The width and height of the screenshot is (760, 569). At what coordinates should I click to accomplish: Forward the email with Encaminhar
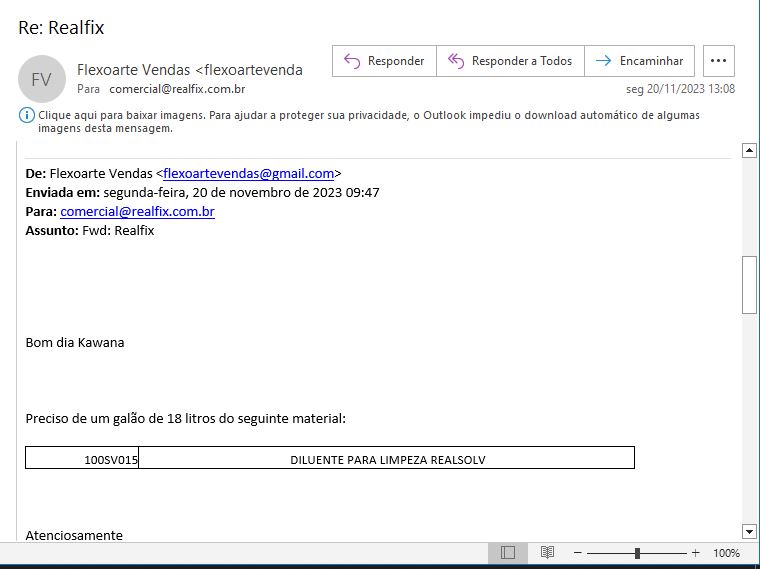(640, 61)
